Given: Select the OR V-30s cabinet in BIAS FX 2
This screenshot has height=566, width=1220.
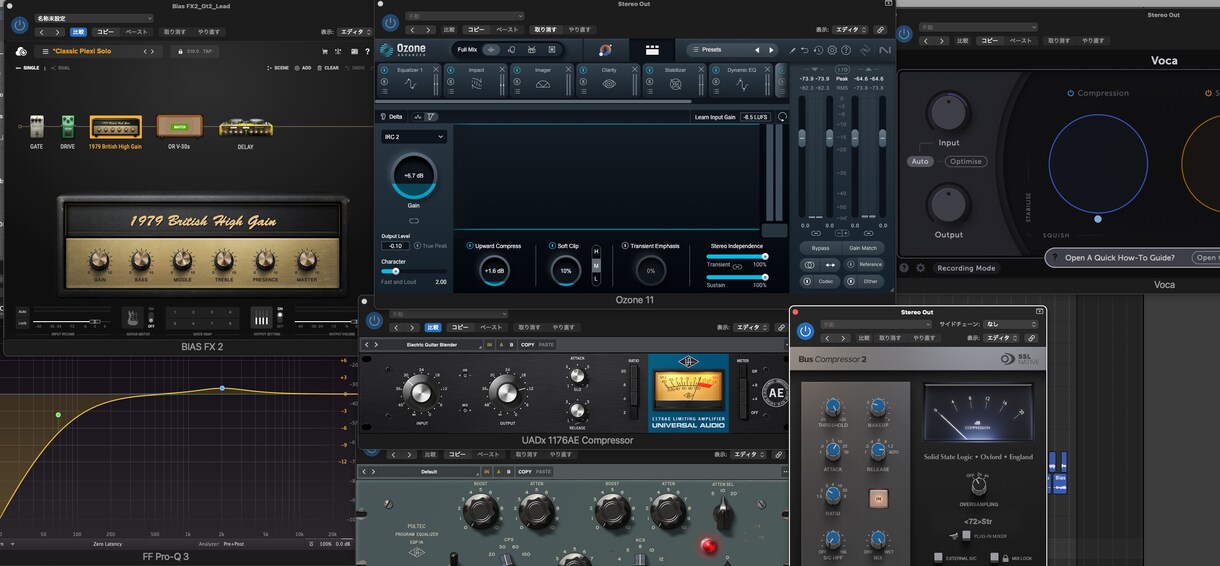Looking at the screenshot, I should tap(179, 126).
